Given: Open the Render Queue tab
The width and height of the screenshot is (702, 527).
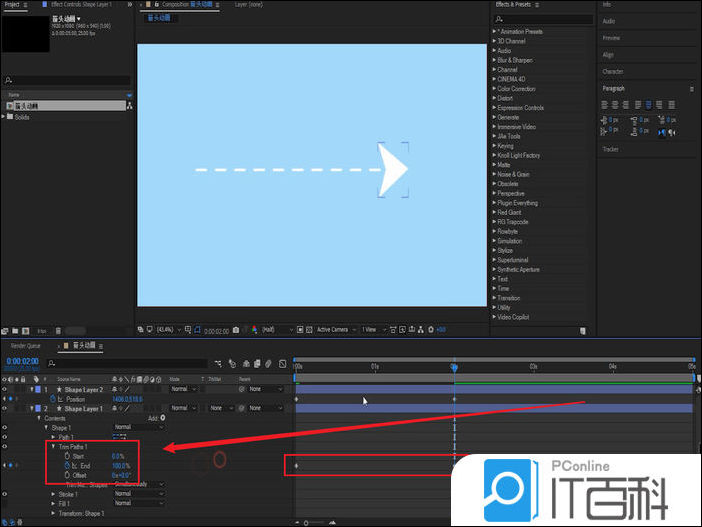Looking at the screenshot, I should [26, 345].
